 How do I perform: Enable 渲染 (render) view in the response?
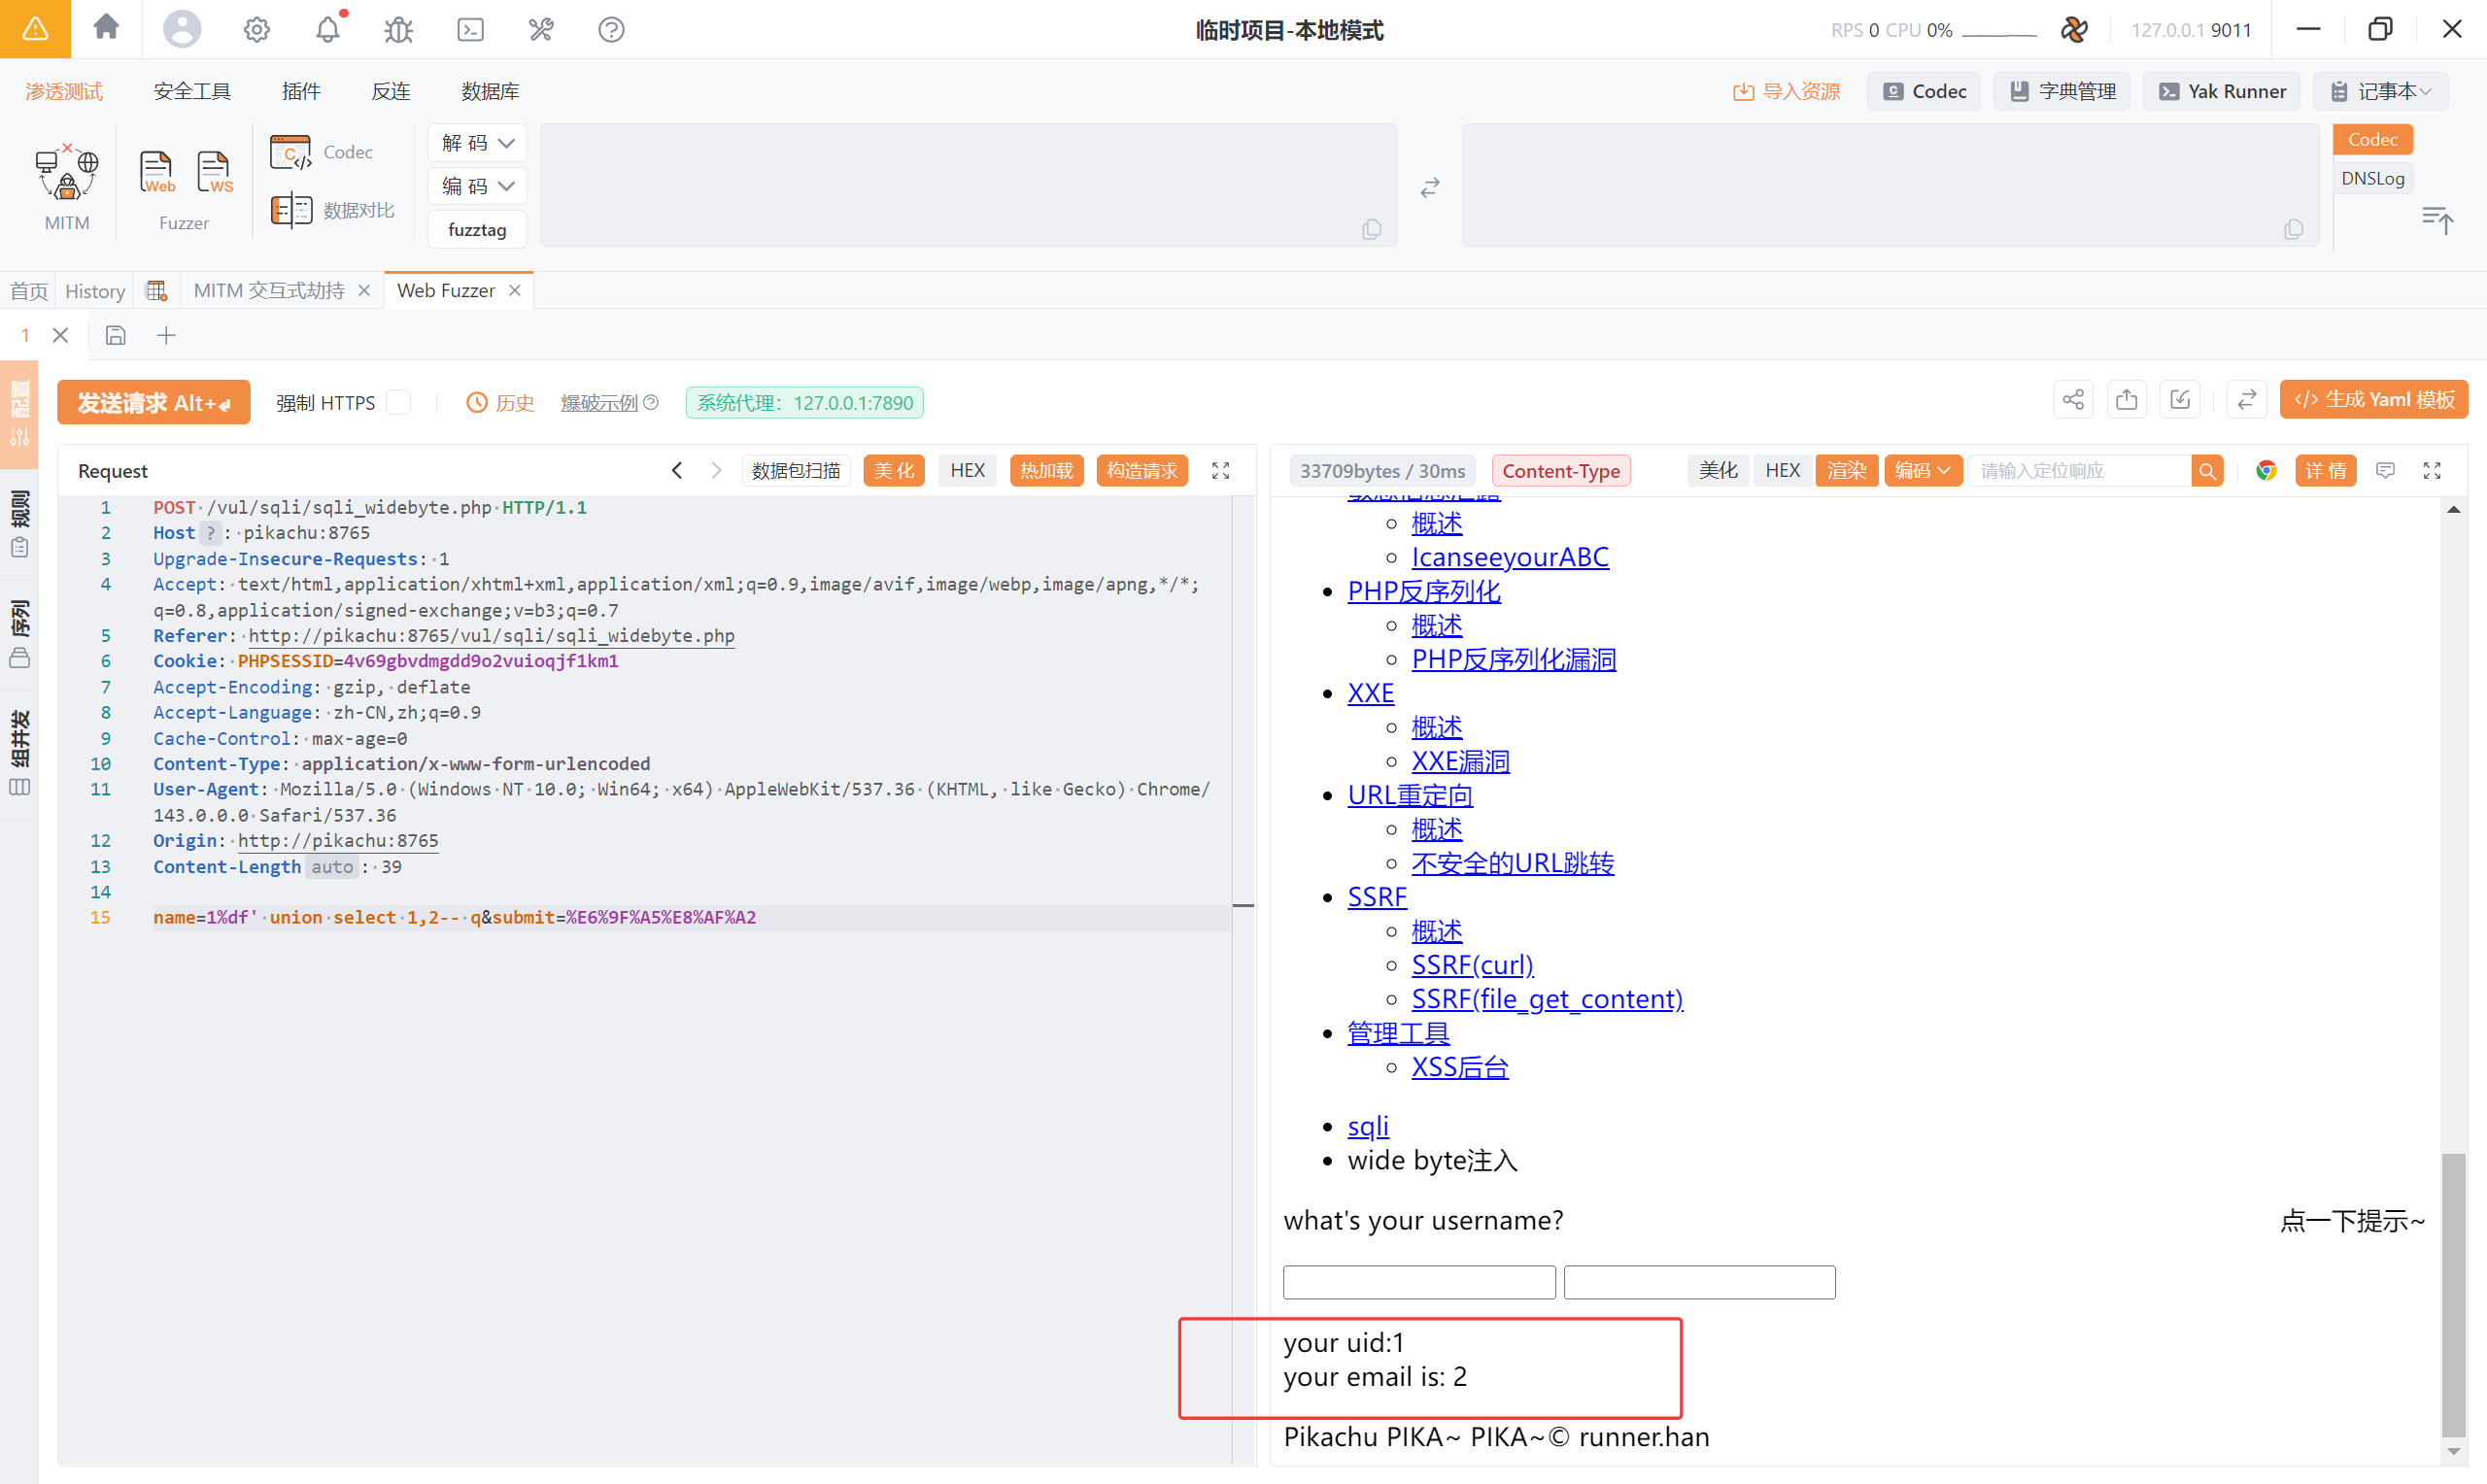[x=1846, y=471]
